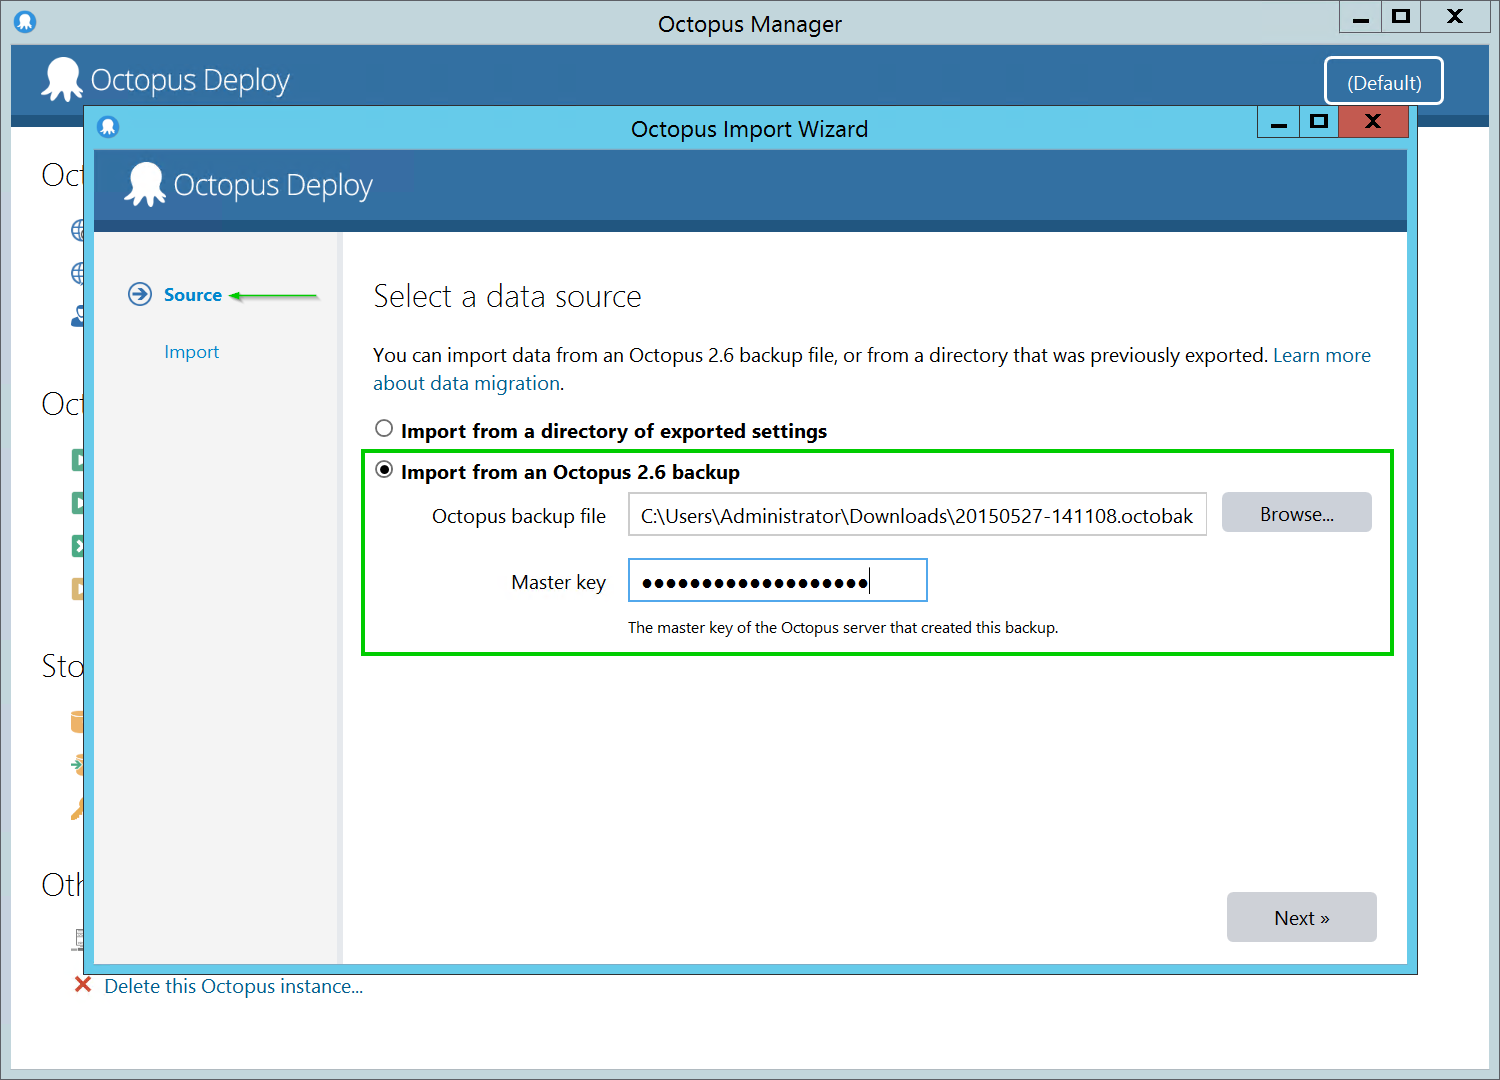The height and width of the screenshot is (1080, 1500).
Task: Click the circled arrow icon beside Source
Action: click(140, 294)
